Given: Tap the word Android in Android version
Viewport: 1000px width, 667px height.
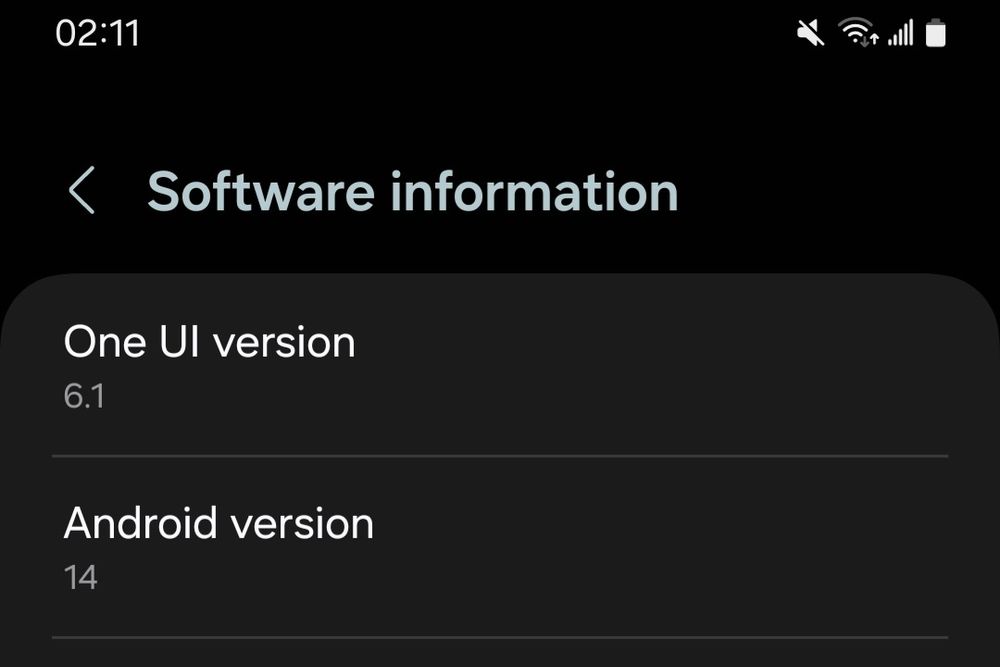Looking at the screenshot, I should 140,523.
